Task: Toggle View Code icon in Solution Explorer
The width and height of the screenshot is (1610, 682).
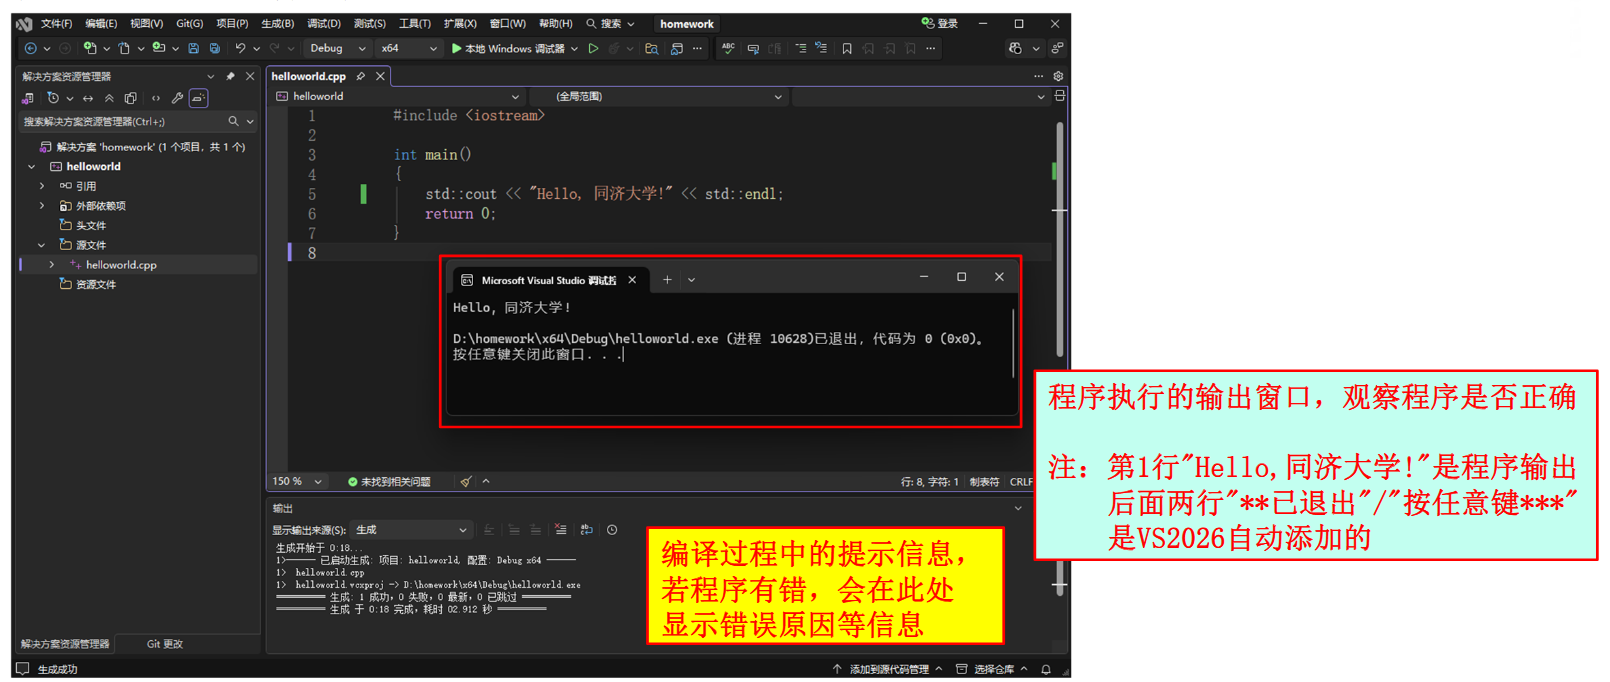Action: (155, 98)
